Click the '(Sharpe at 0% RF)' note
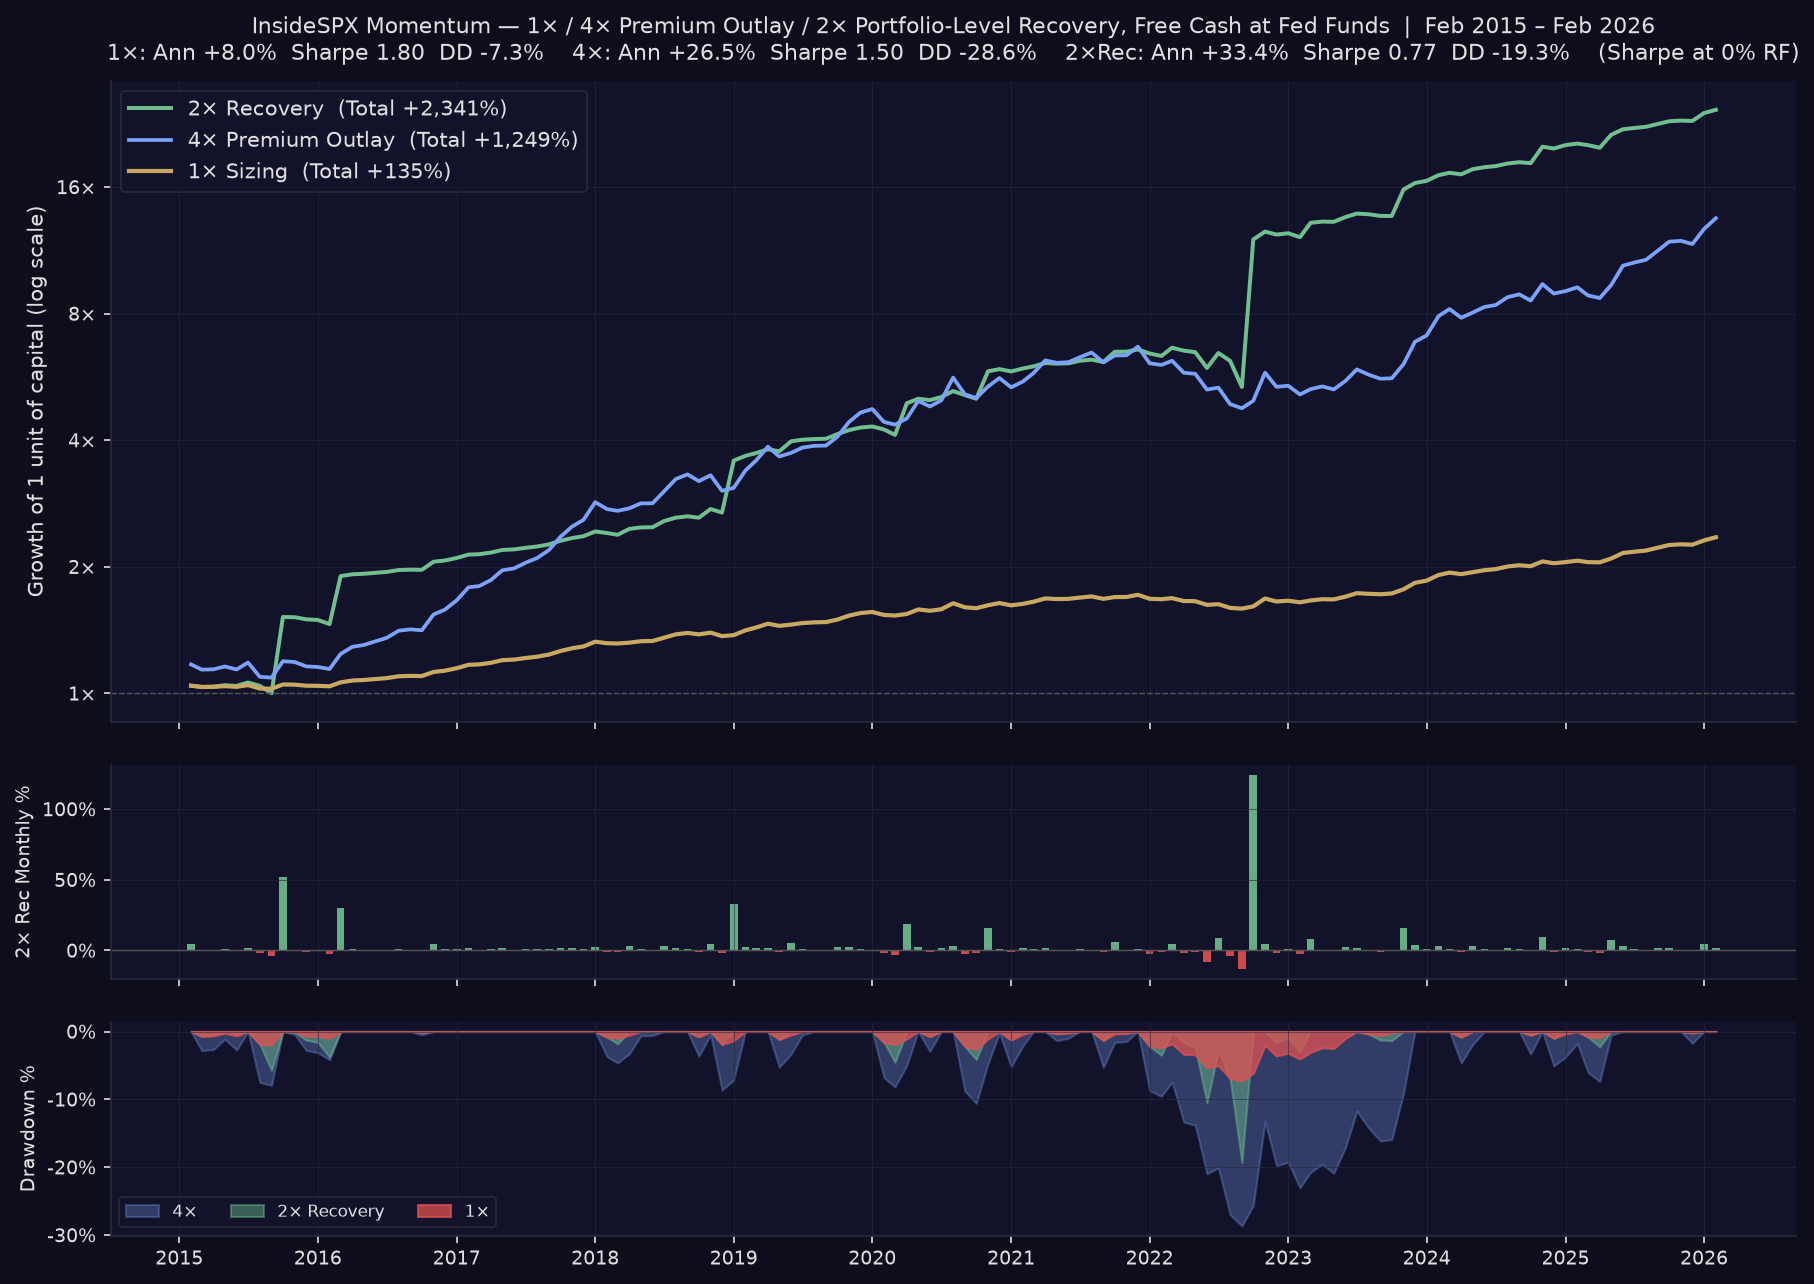 click(x=1699, y=53)
